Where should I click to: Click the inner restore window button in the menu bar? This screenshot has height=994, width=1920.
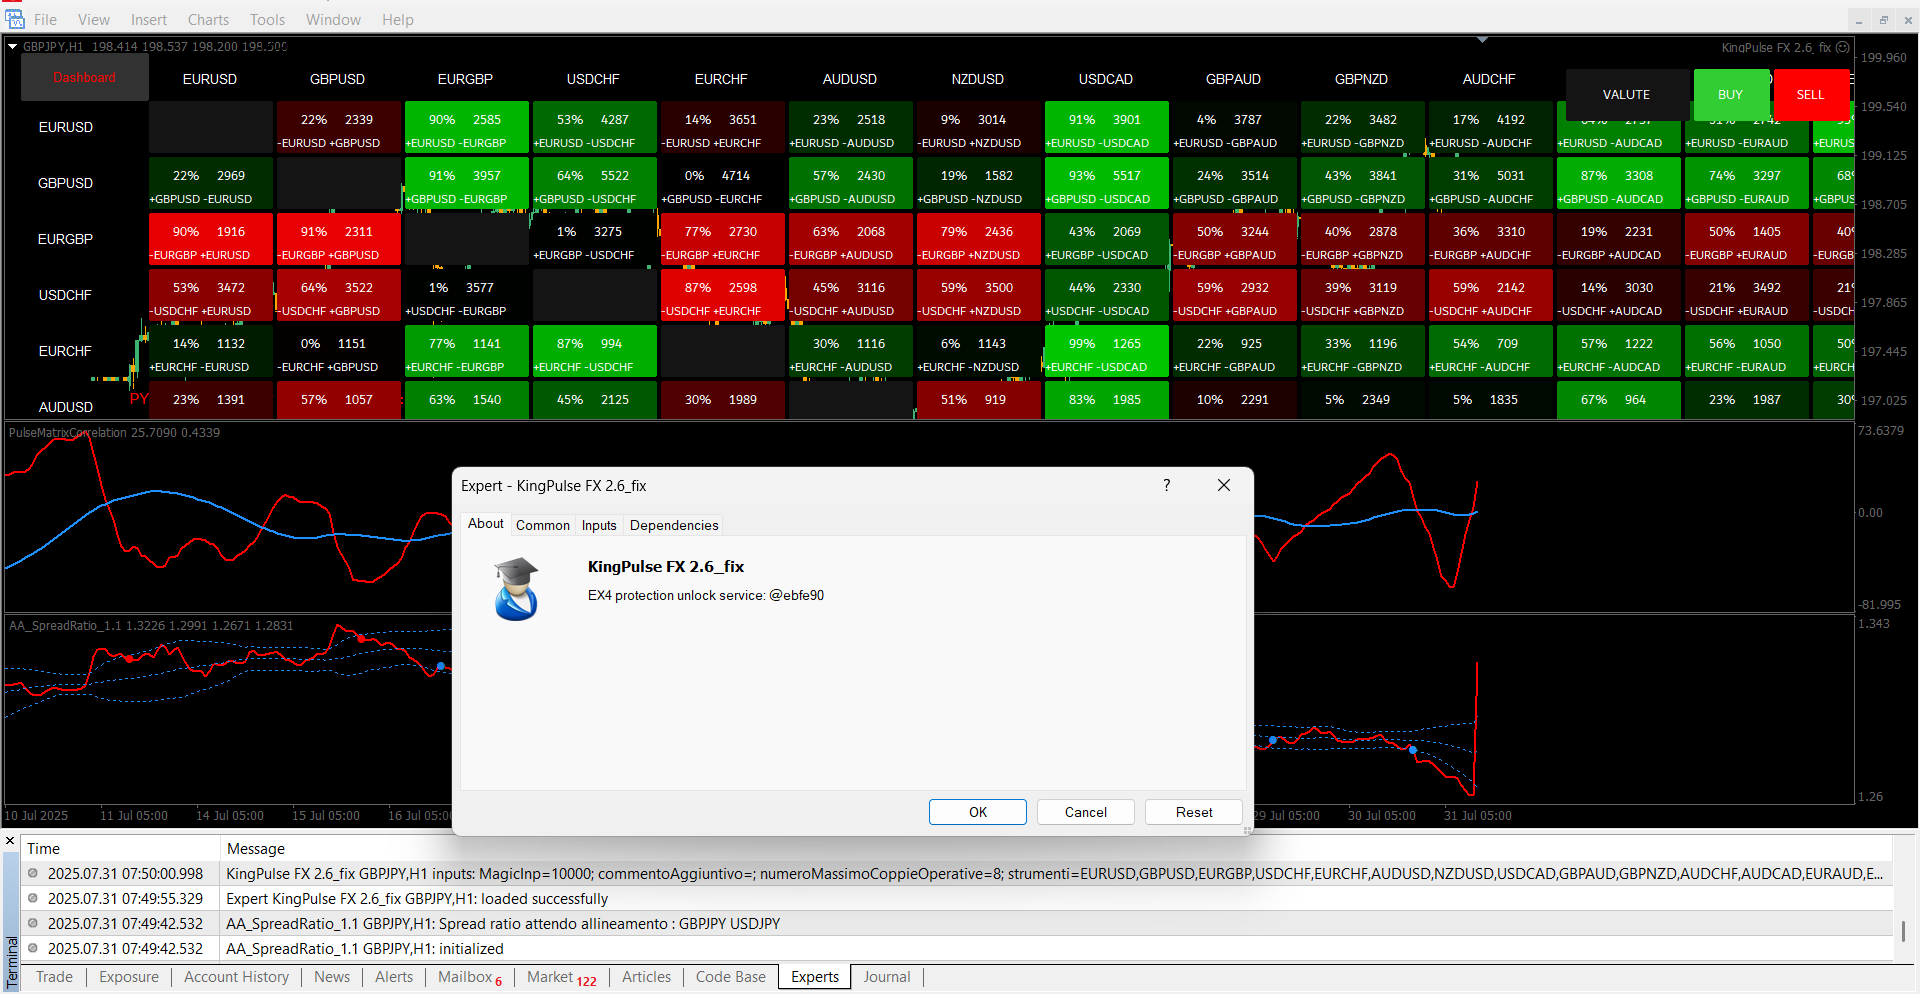point(1884,20)
